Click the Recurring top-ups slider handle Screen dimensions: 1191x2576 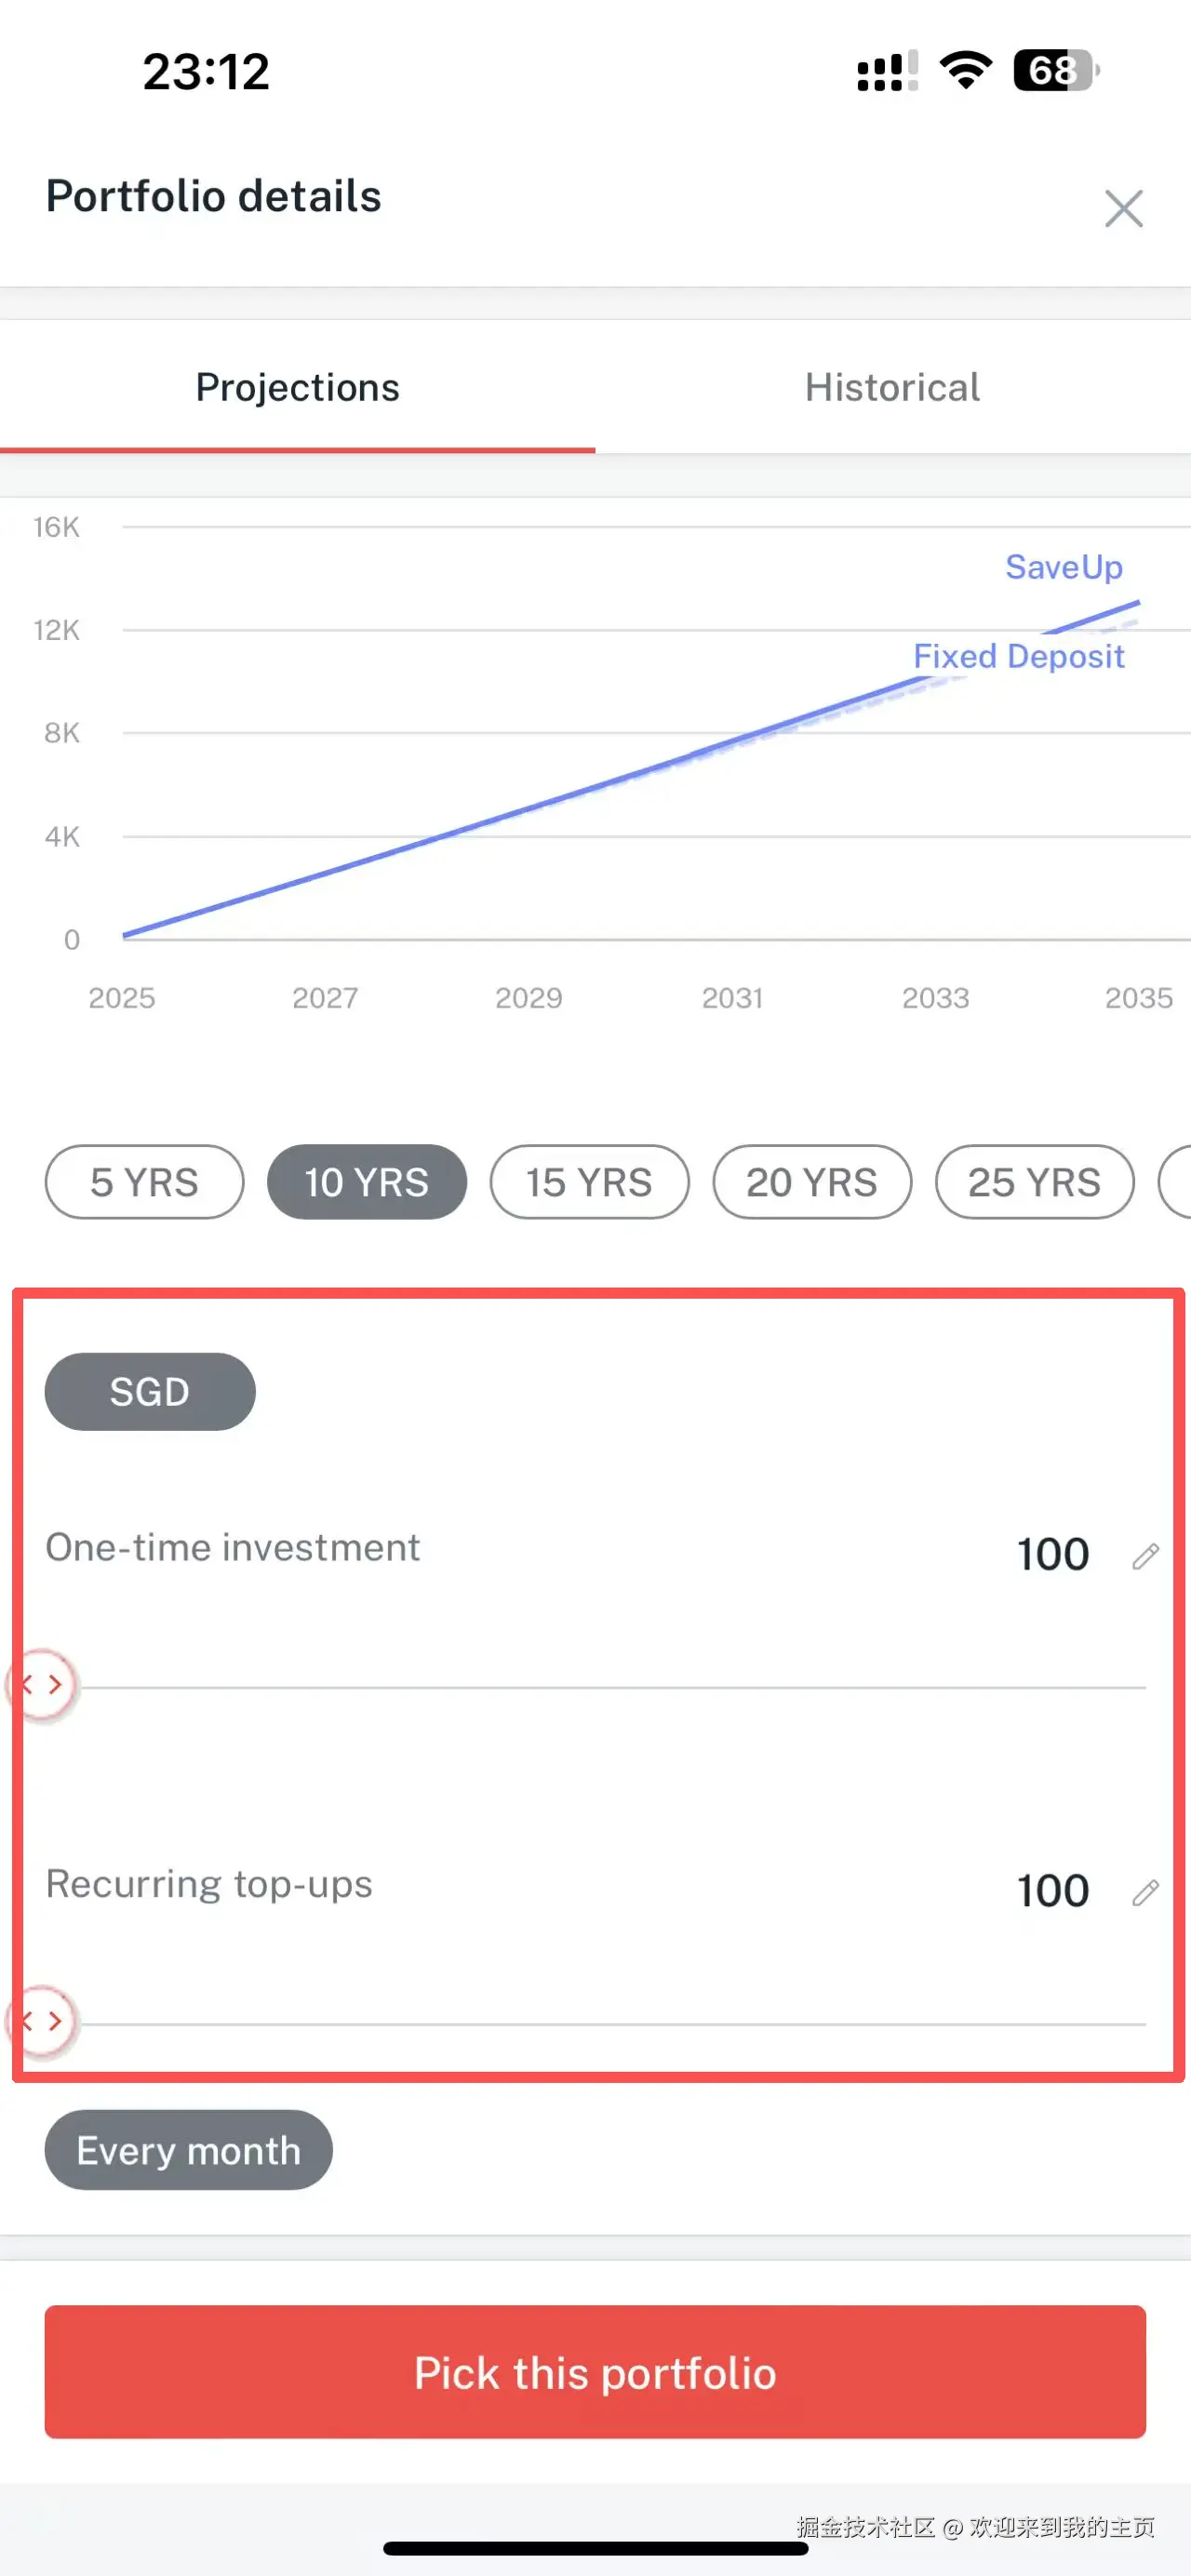[43, 2021]
